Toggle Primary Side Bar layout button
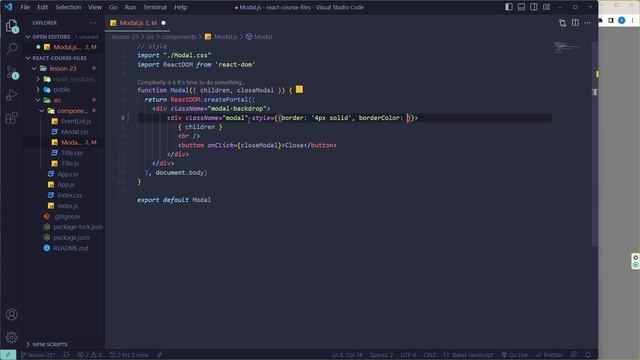 [x=509, y=7]
